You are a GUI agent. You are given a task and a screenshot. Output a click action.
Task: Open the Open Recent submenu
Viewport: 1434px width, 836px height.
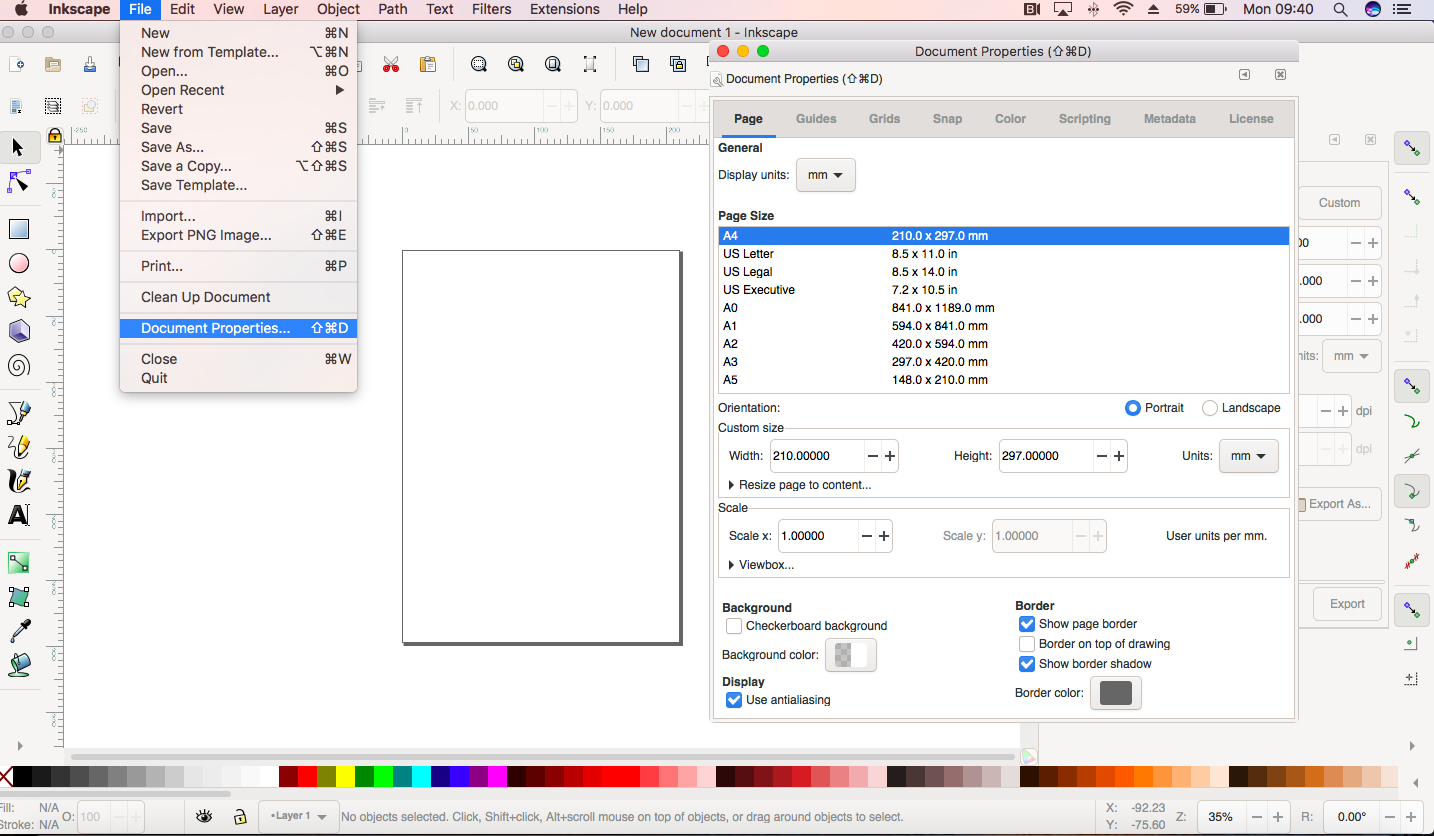pos(238,90)
